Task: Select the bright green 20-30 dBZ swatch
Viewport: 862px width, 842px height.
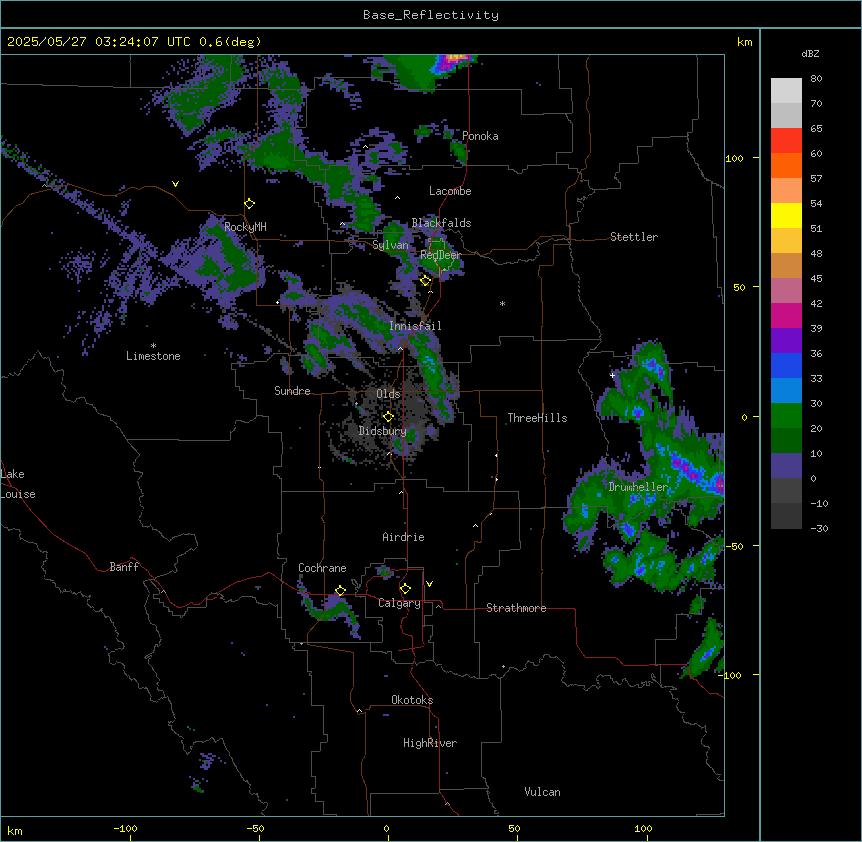Action: pyautogui.click(x=786, y=416)
